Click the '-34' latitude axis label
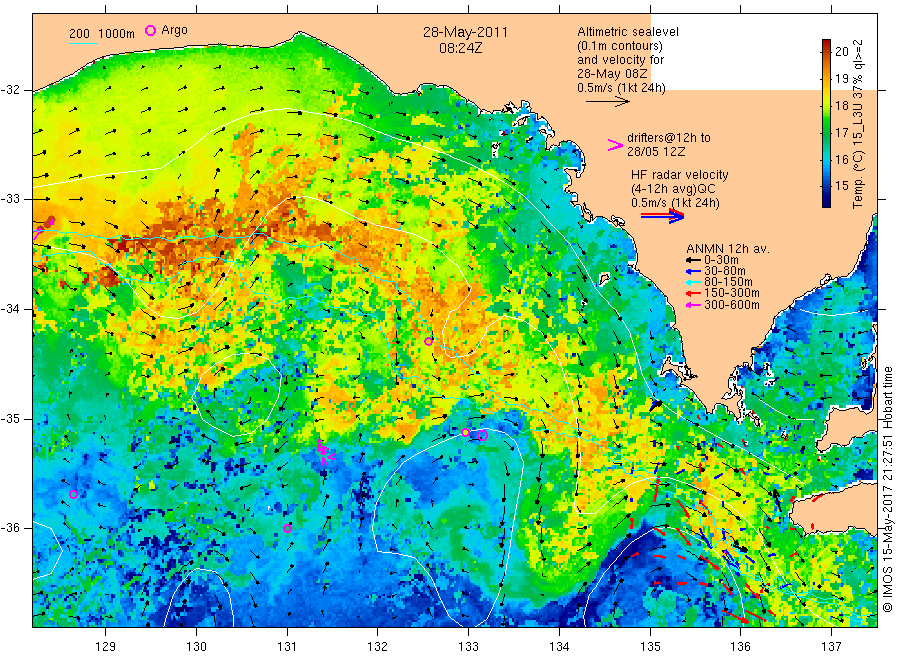 point(10,309)
